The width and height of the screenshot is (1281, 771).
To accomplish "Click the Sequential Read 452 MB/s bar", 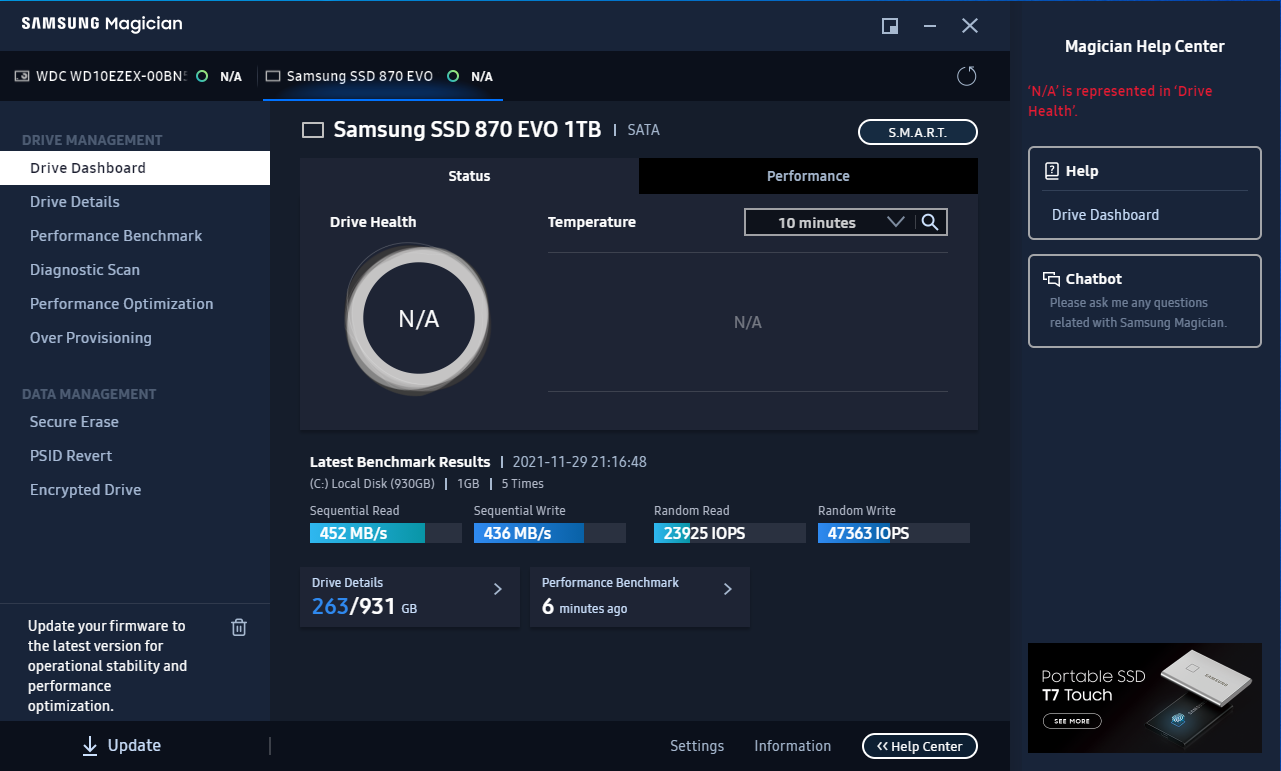I will 386,533.
